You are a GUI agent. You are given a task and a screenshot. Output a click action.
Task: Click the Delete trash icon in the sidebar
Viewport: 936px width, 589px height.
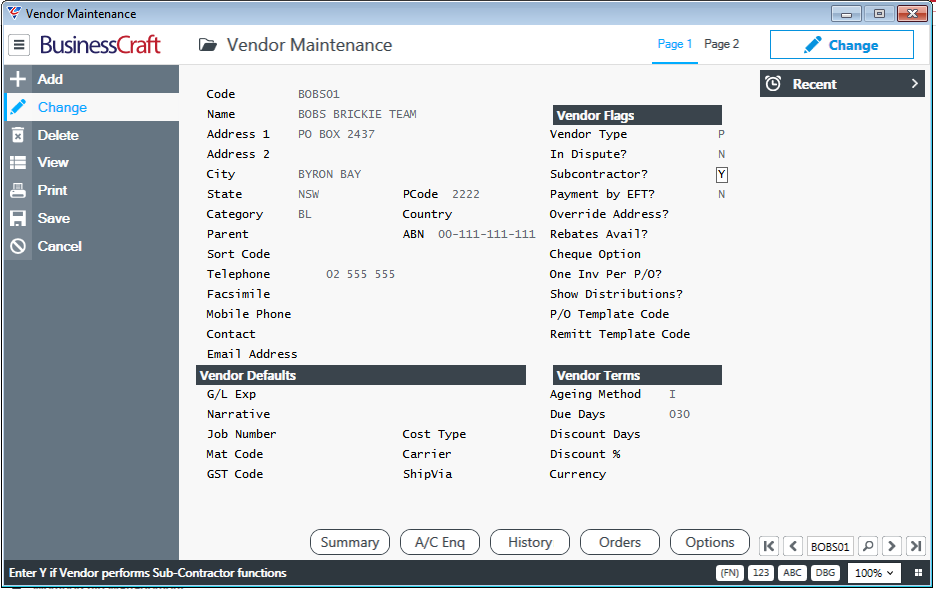tap(18, 135)
